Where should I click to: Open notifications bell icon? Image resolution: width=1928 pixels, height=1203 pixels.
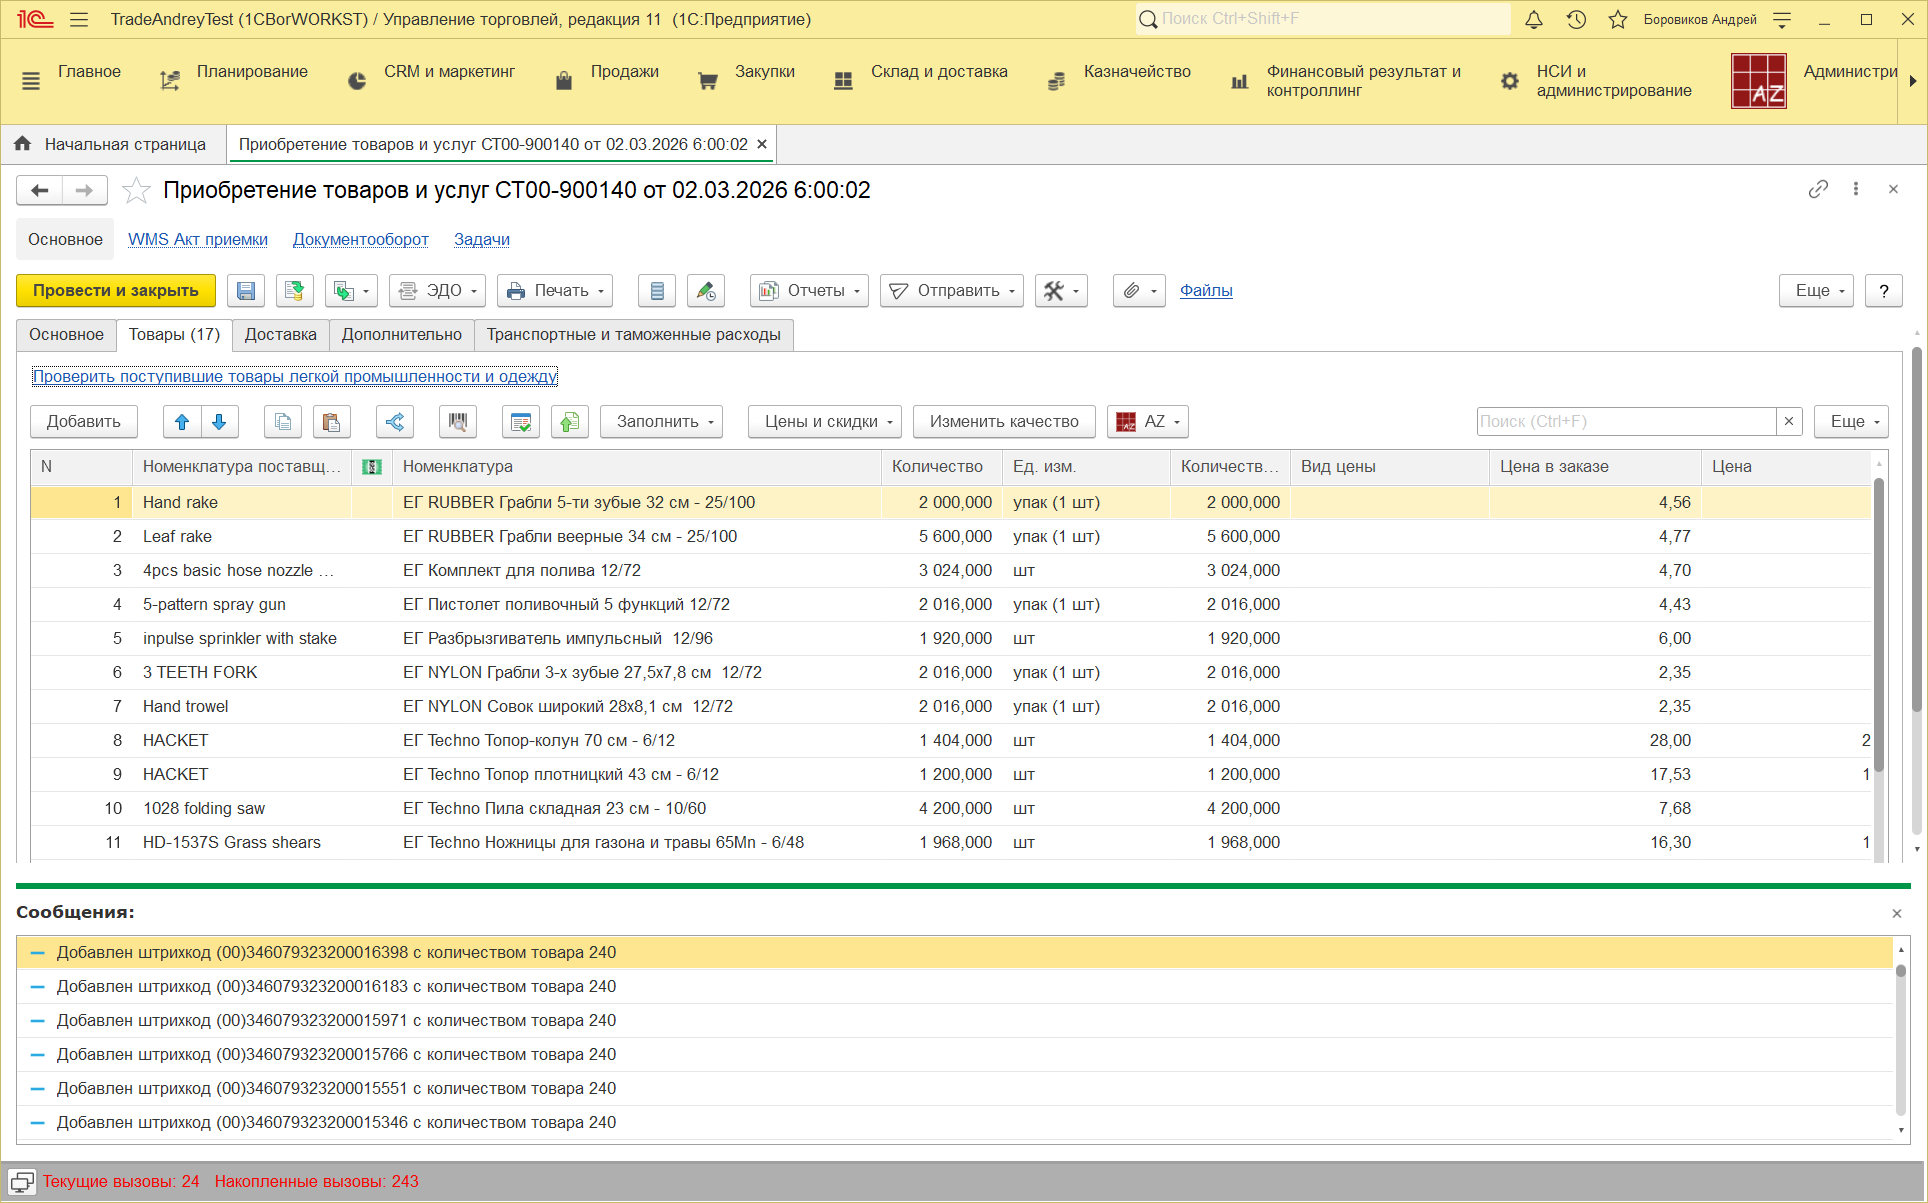click(x=1533, y=19)
